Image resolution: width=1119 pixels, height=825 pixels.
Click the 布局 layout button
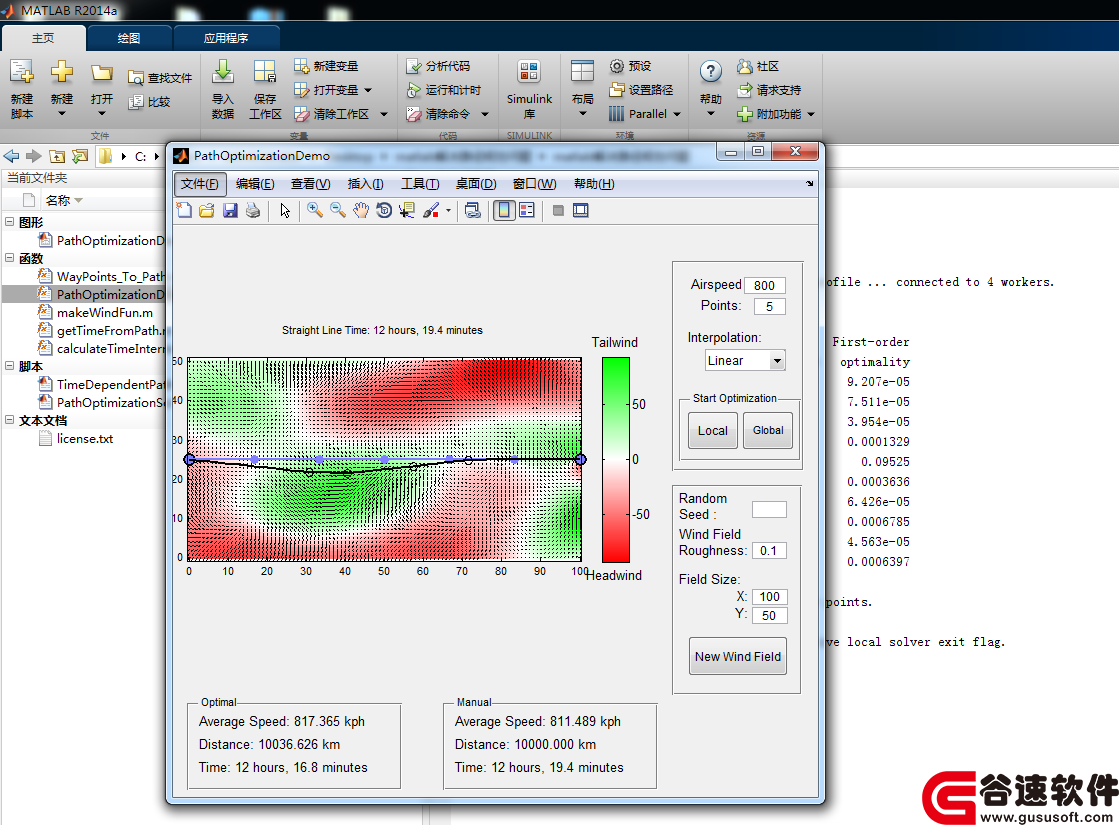(x=582, y=89)
